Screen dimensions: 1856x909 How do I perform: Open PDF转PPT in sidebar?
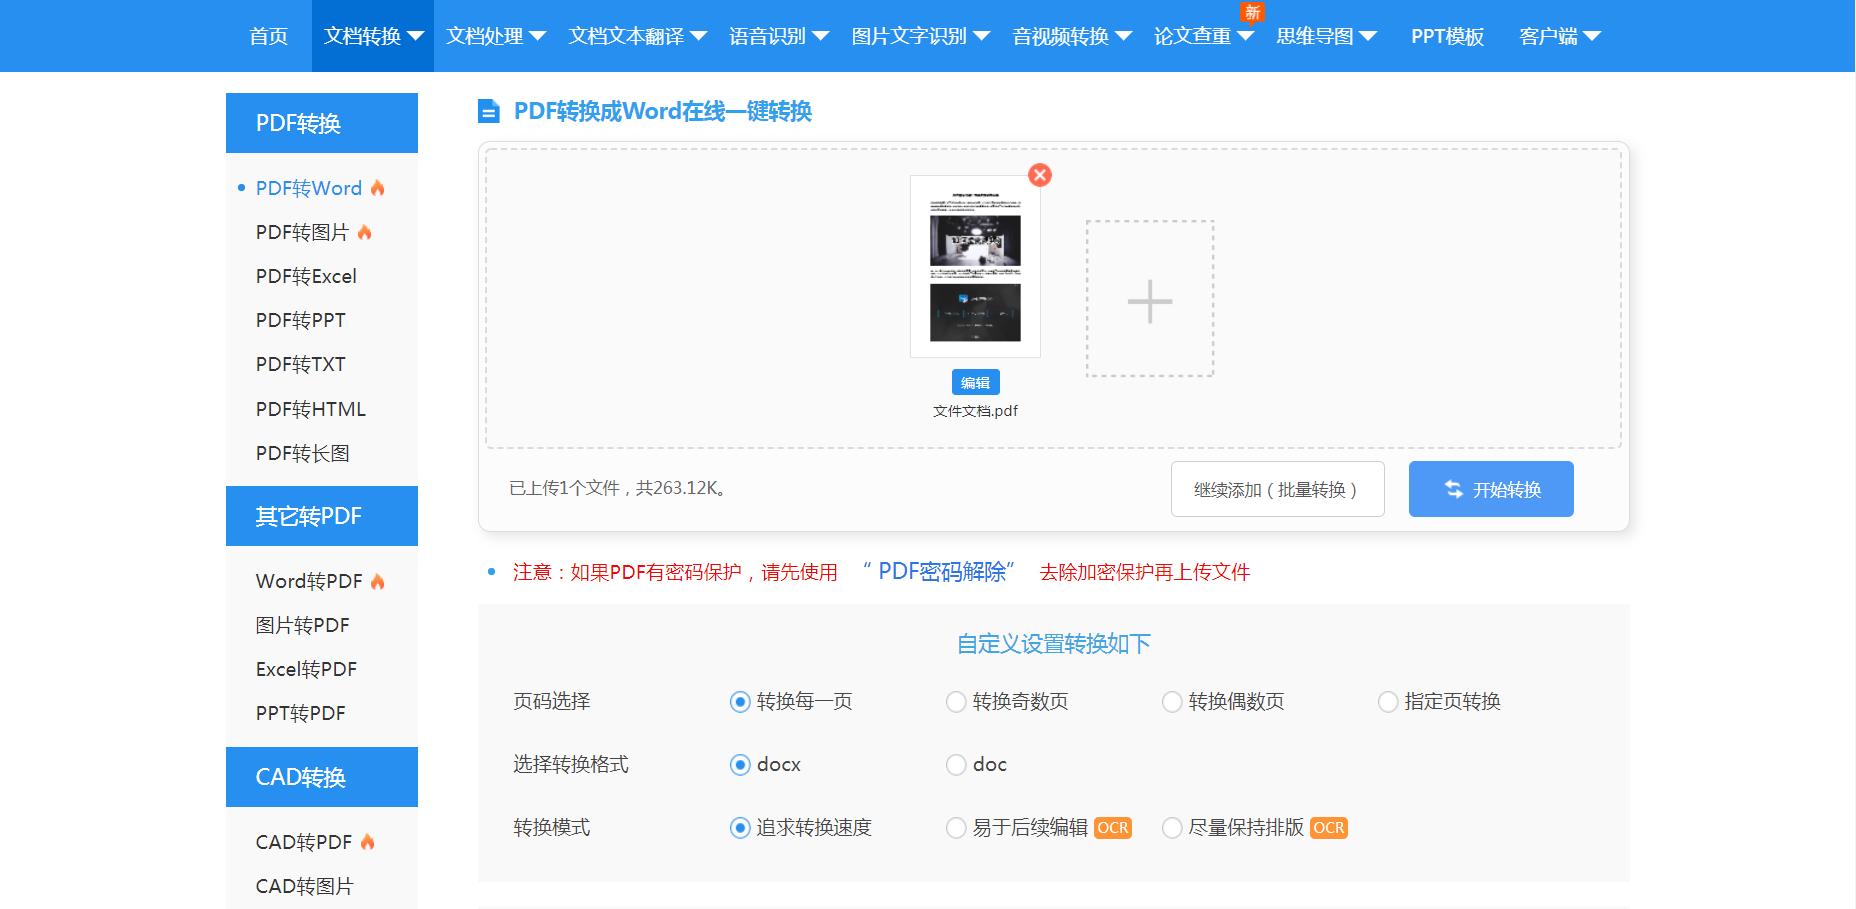pyautogui.click(x=301, y=320)
